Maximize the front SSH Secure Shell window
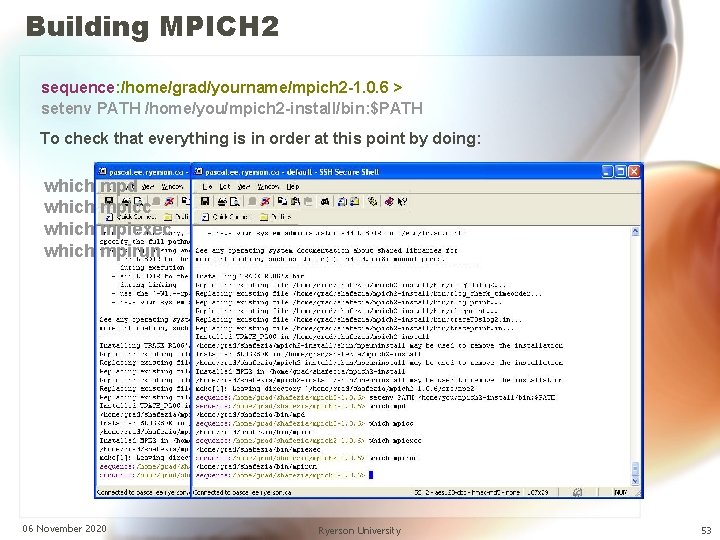Image resolution: width=720 pixels, height=540 pixels. click(x=620, y=171)
